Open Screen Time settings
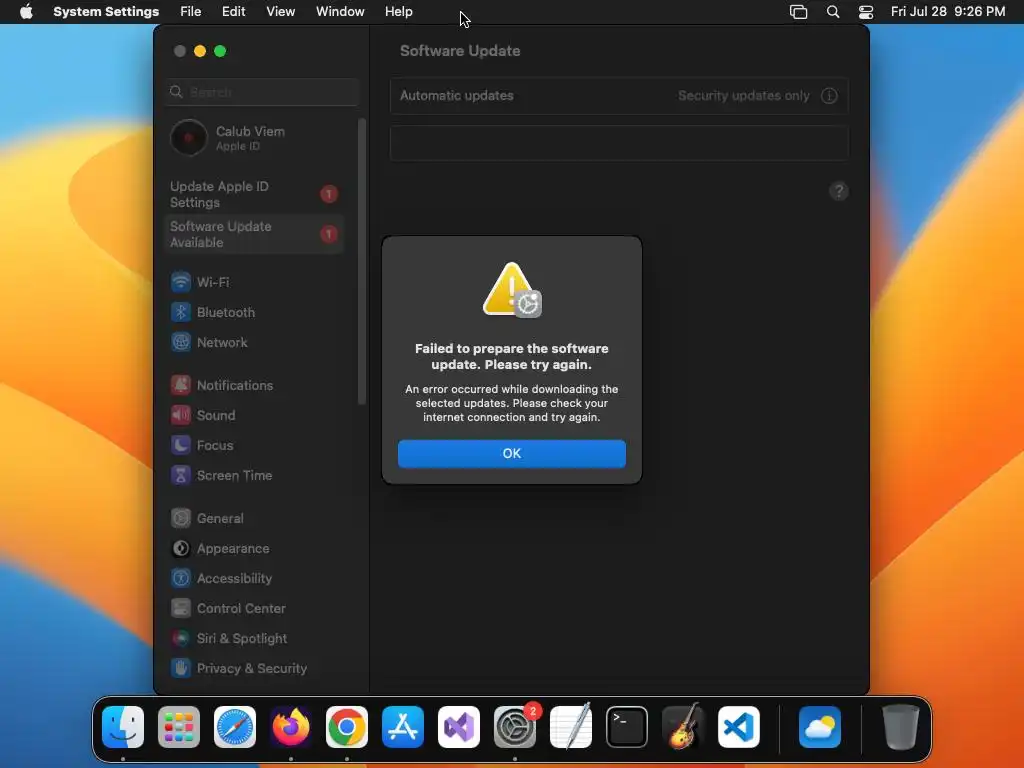This screenshot has height=768, width=1024. click(x=255, y=475)
